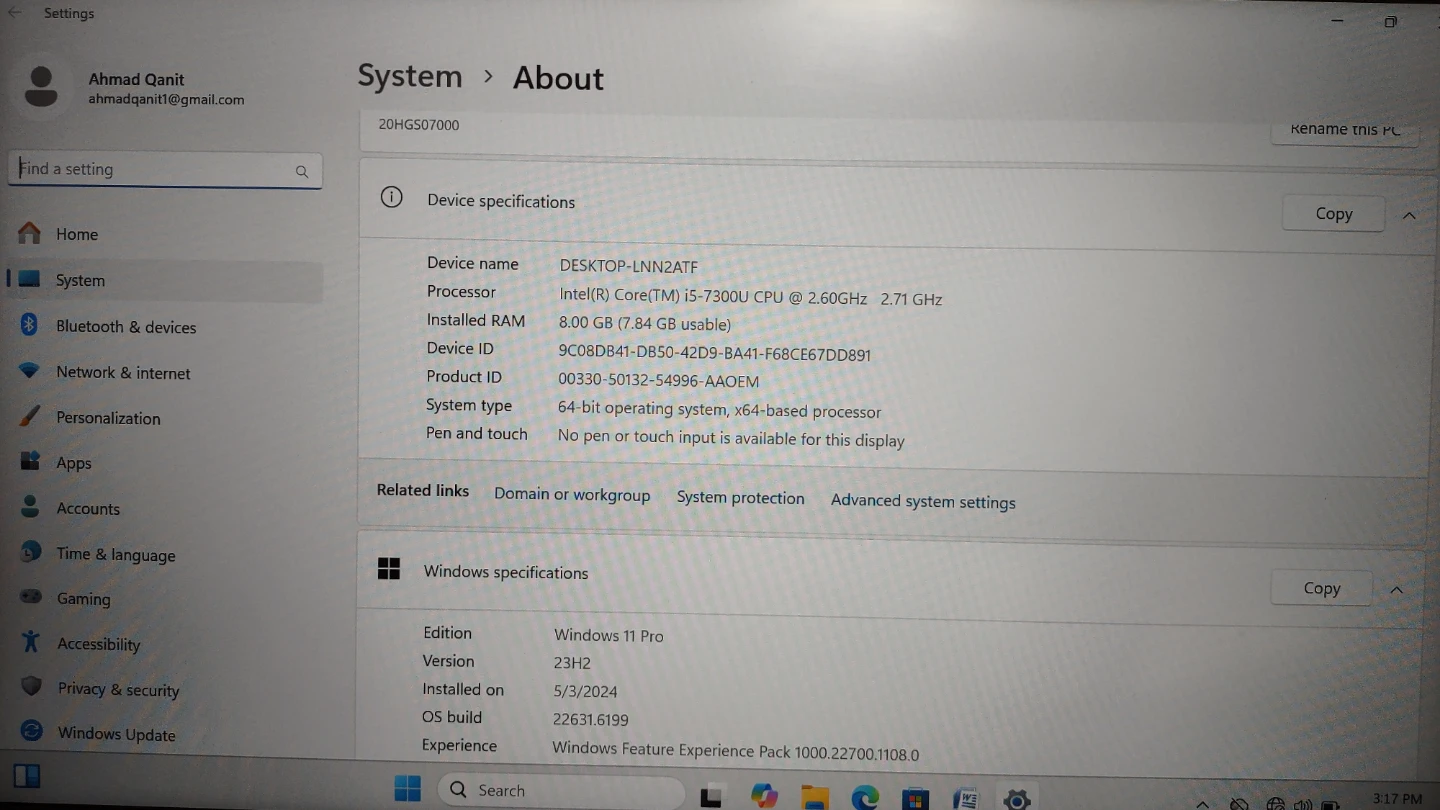
Task: Click the Privacy & security shield icon
Action: tap(32, 687)
